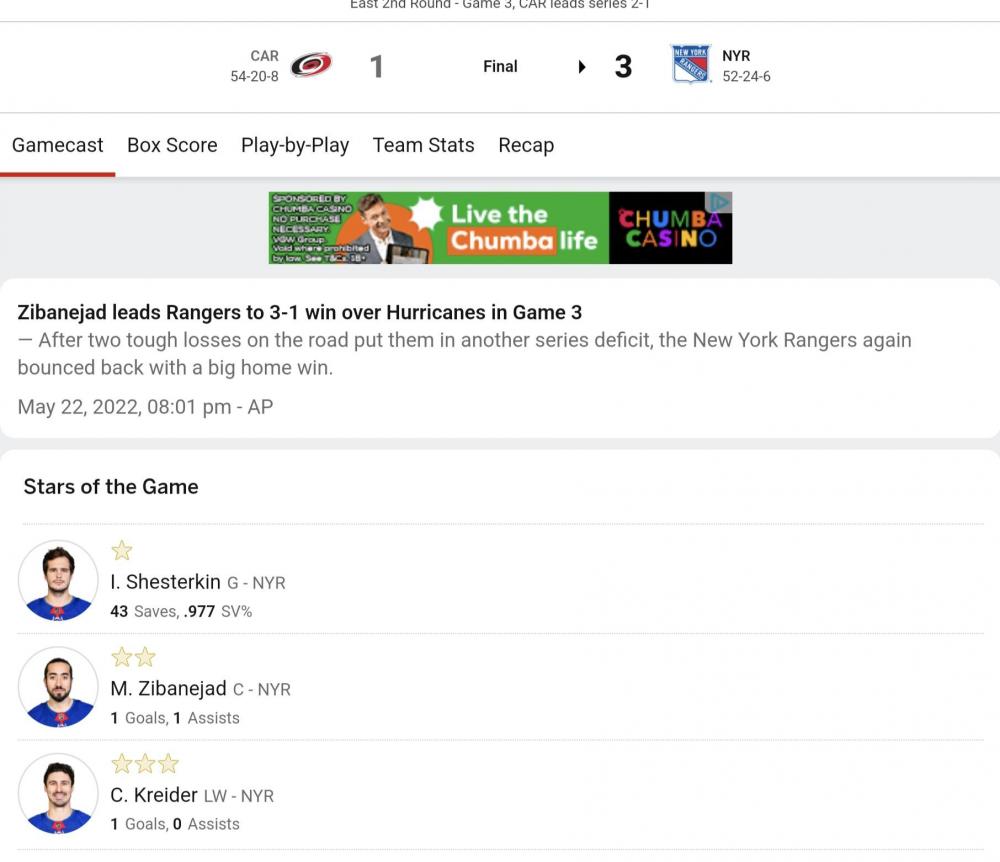Click the New York Rangers team logo
1000x862 pixels.
pos(690,65)
